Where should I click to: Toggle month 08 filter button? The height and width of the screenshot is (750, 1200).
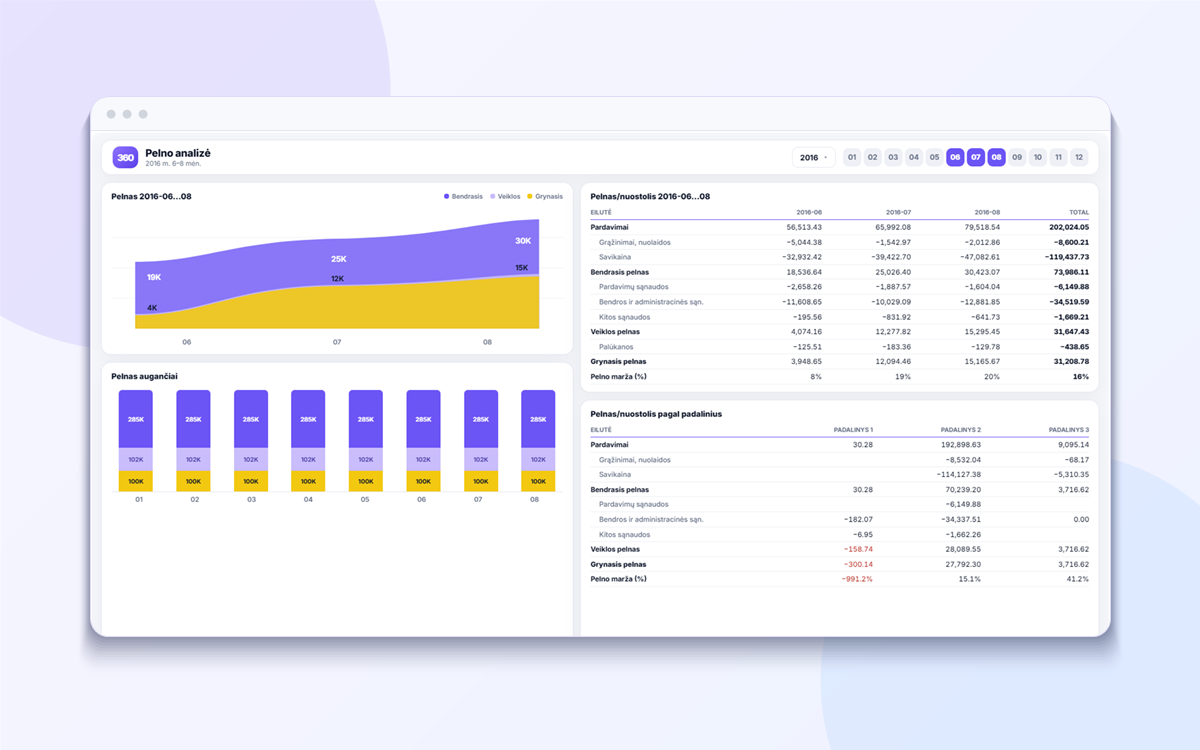click(x=996, y=157)
